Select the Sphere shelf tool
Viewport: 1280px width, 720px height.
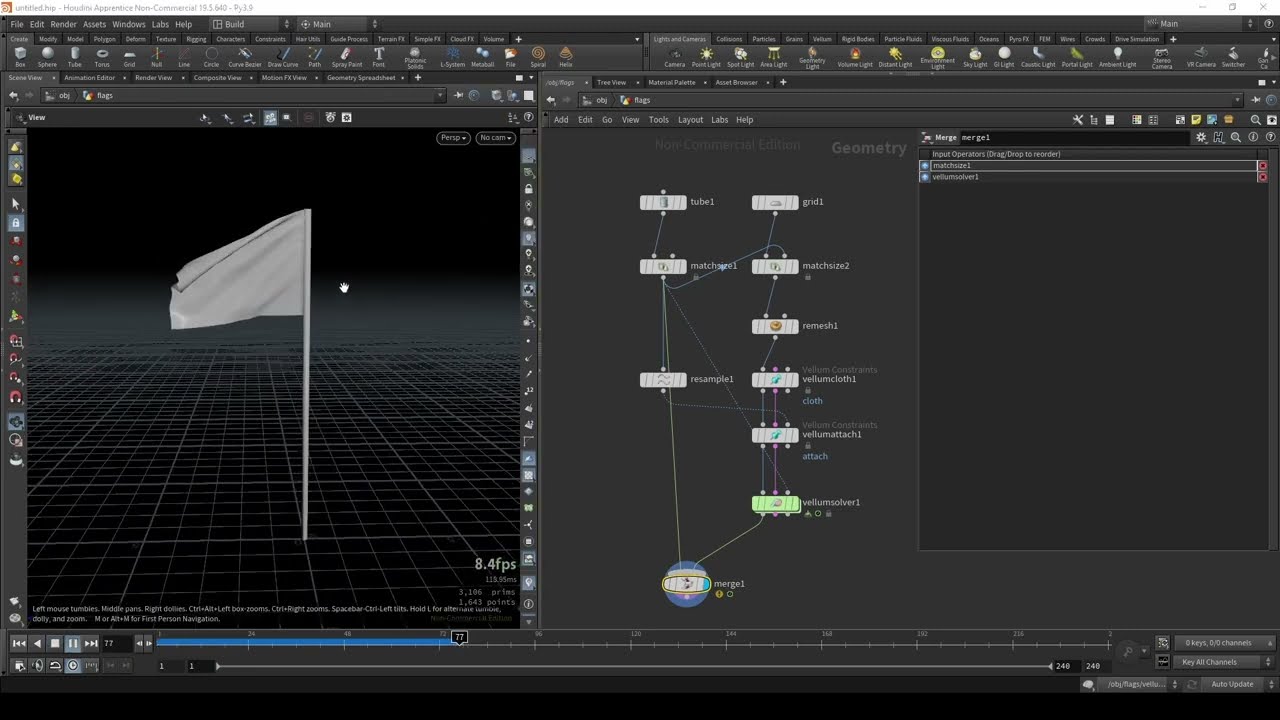click(47, 57)
